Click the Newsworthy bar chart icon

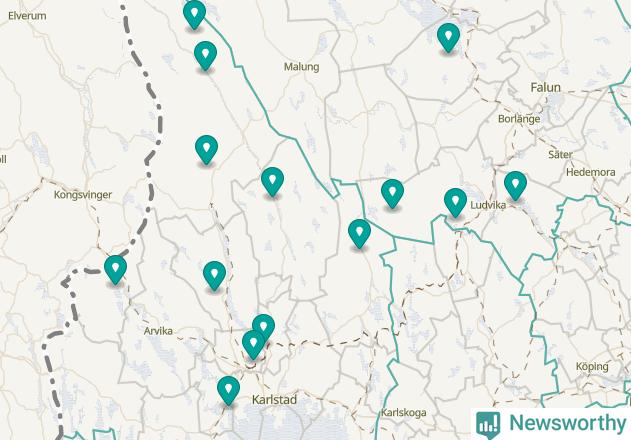point(488,425)
